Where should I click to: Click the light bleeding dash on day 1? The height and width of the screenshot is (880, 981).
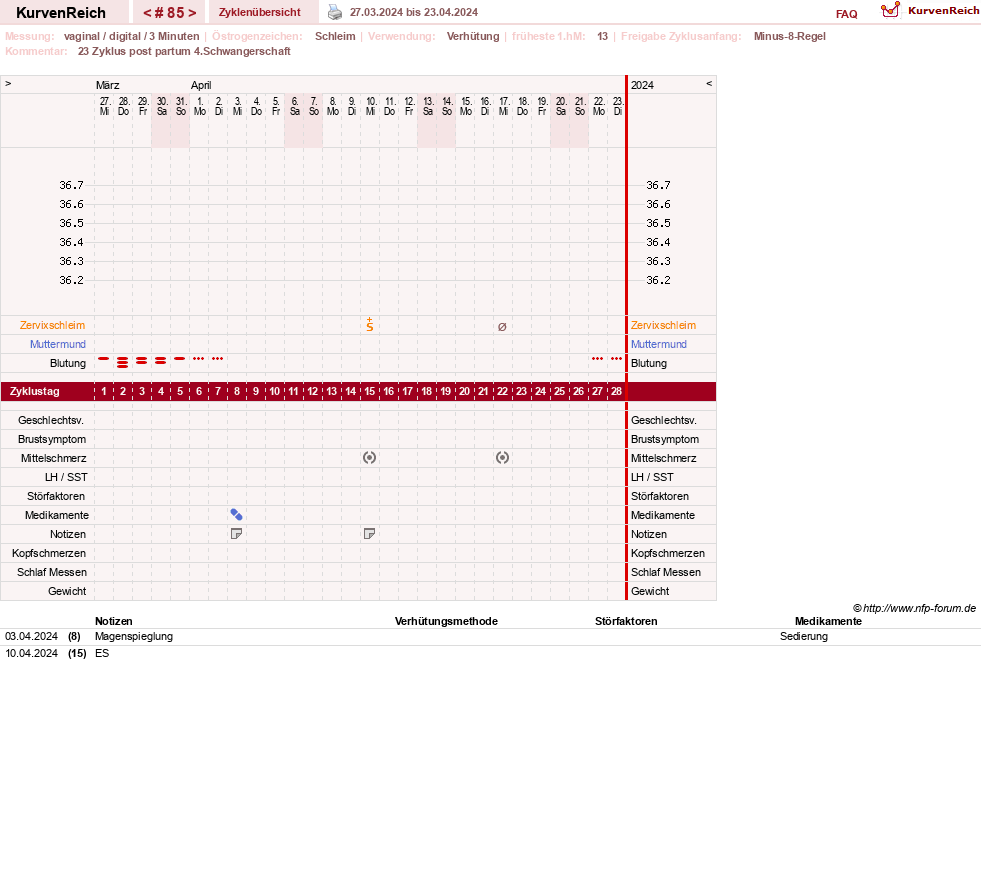[x=104, y=359]
